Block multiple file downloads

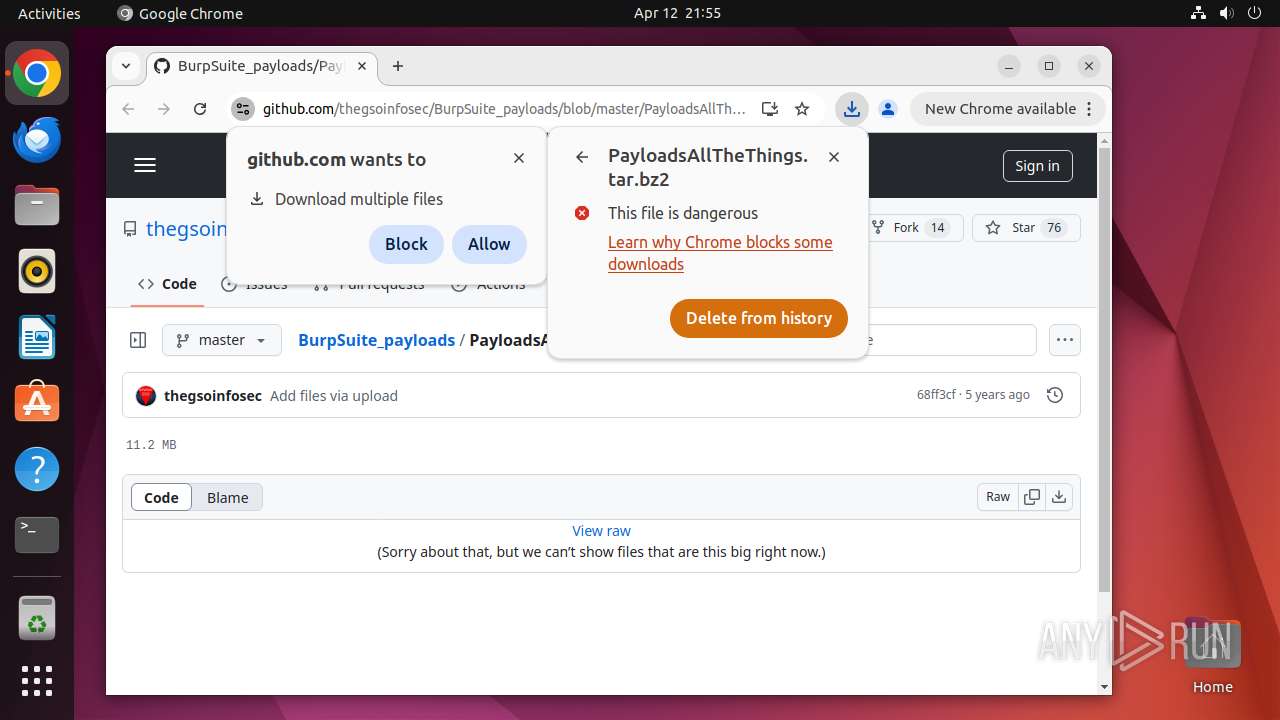[406, 244]
